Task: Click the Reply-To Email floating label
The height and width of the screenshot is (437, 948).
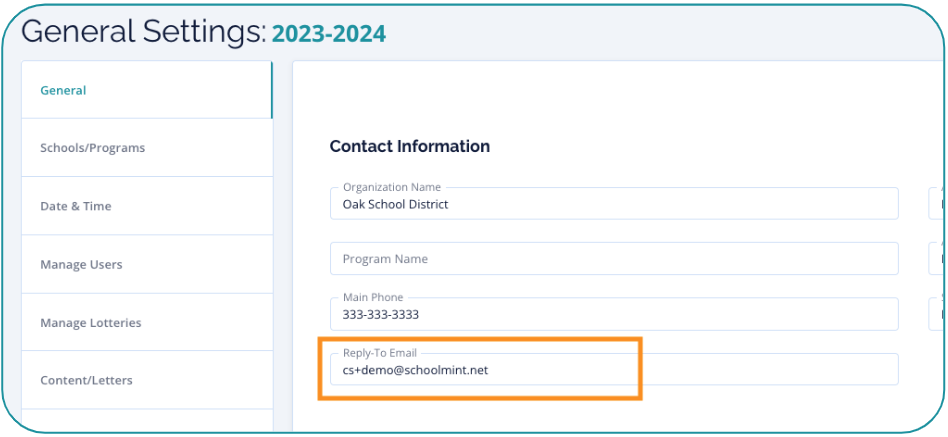Action: tap(379, 353)
